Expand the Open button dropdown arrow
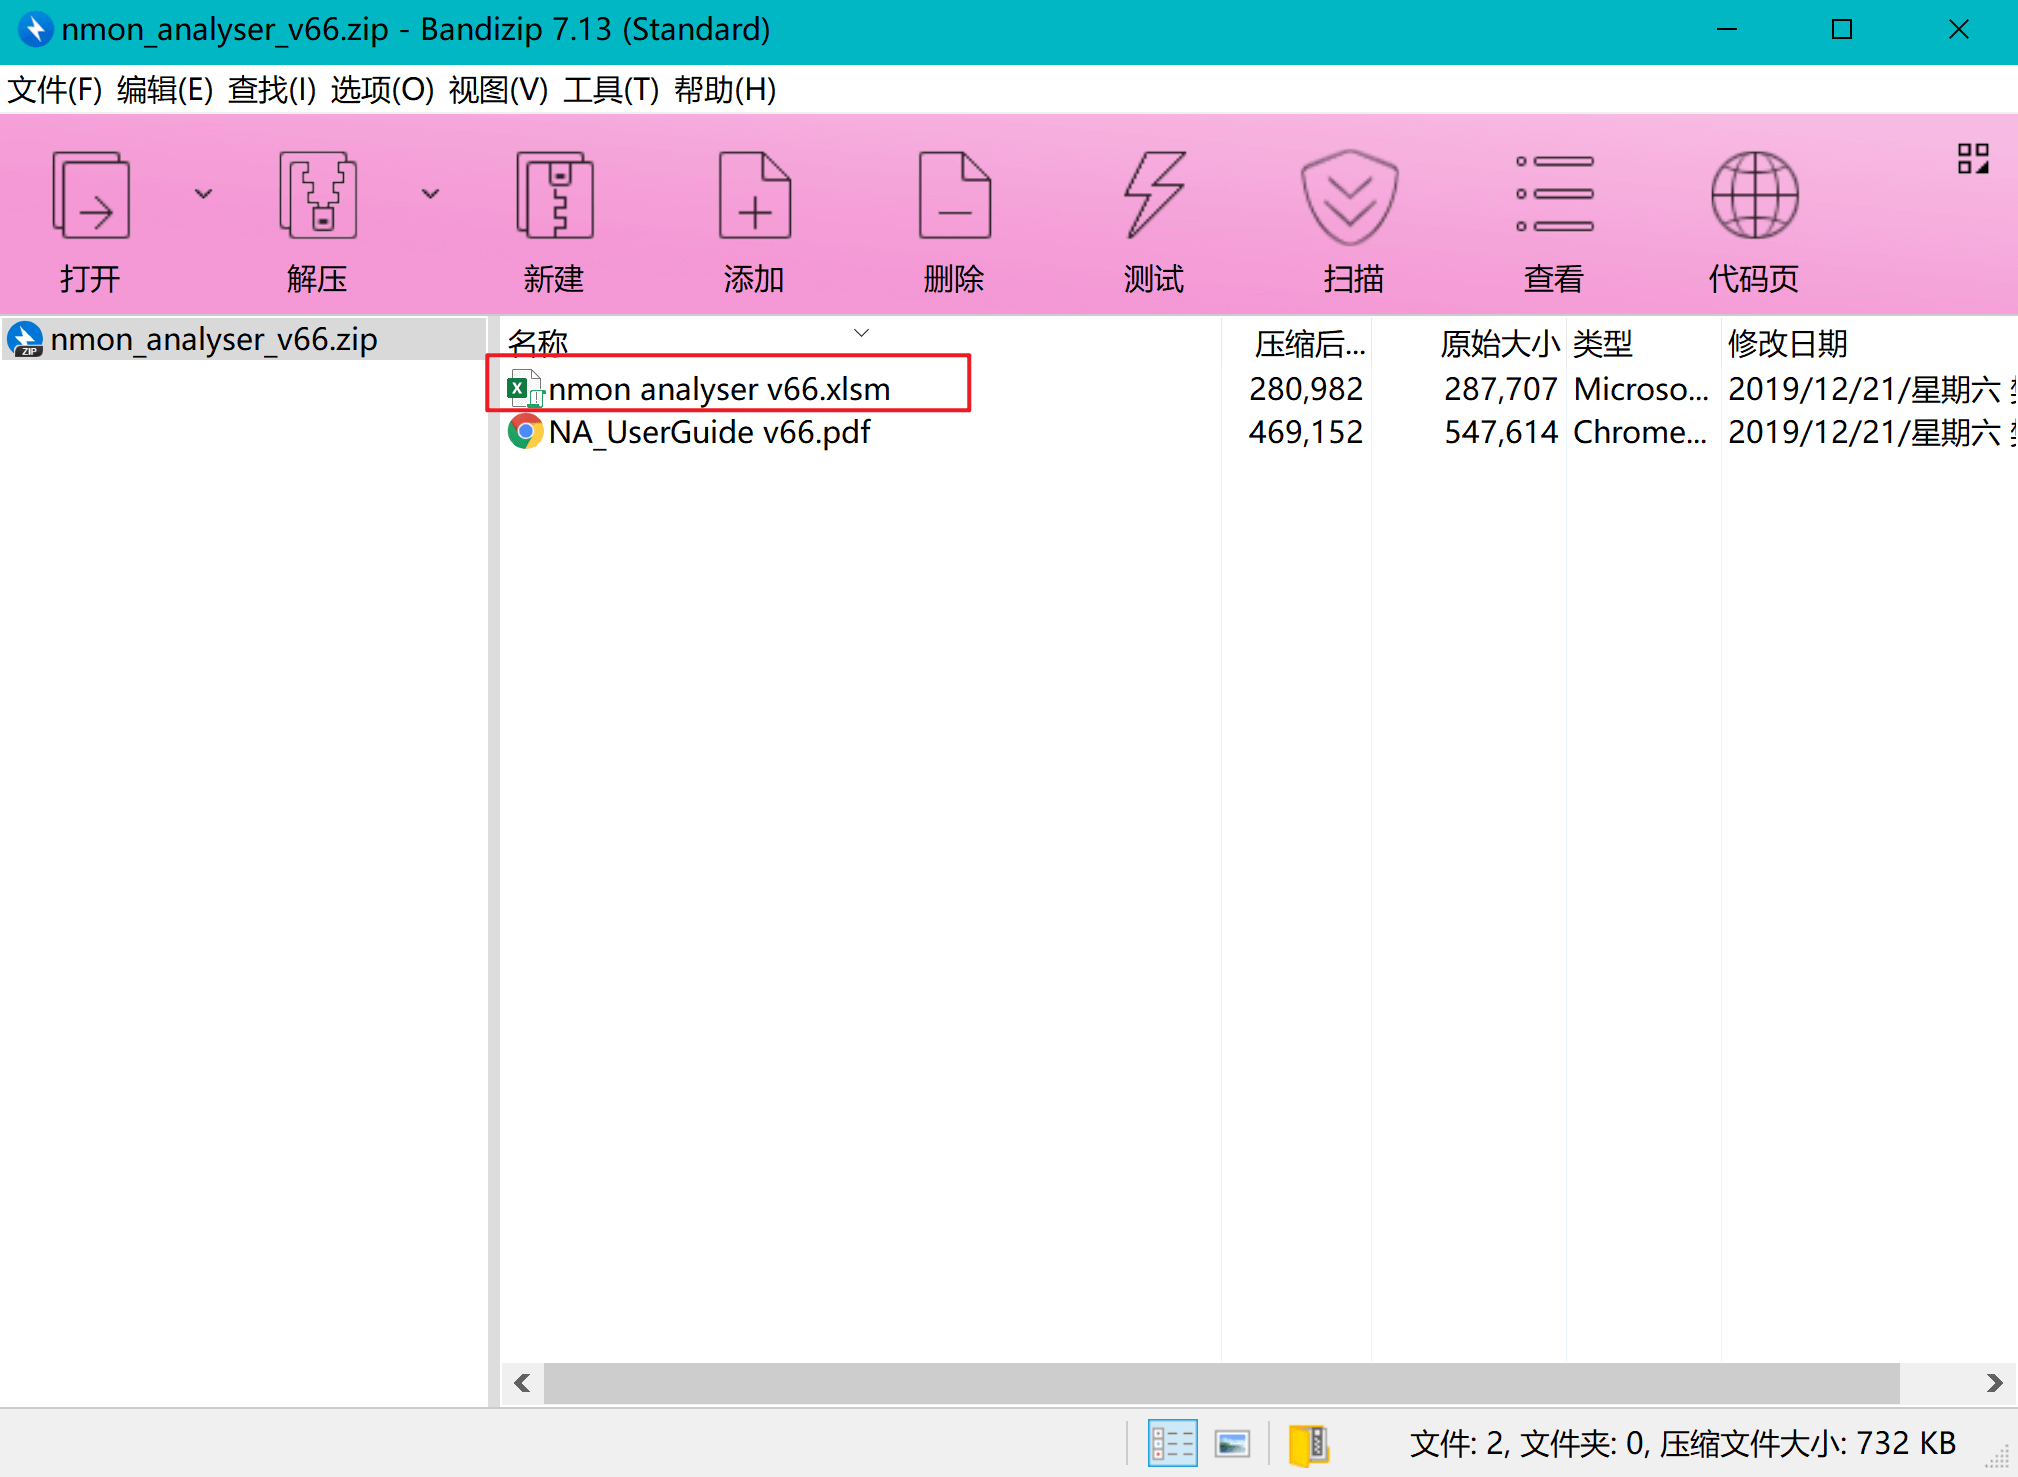Viewport: 2018px width, 1477px height. [204, 194]
